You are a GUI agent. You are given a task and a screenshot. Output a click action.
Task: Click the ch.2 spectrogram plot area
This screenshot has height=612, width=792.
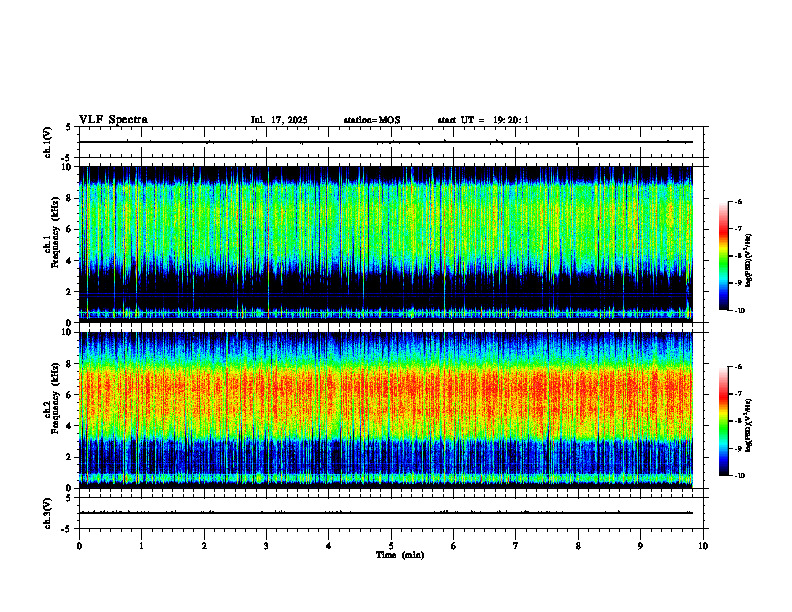[386, 410]
